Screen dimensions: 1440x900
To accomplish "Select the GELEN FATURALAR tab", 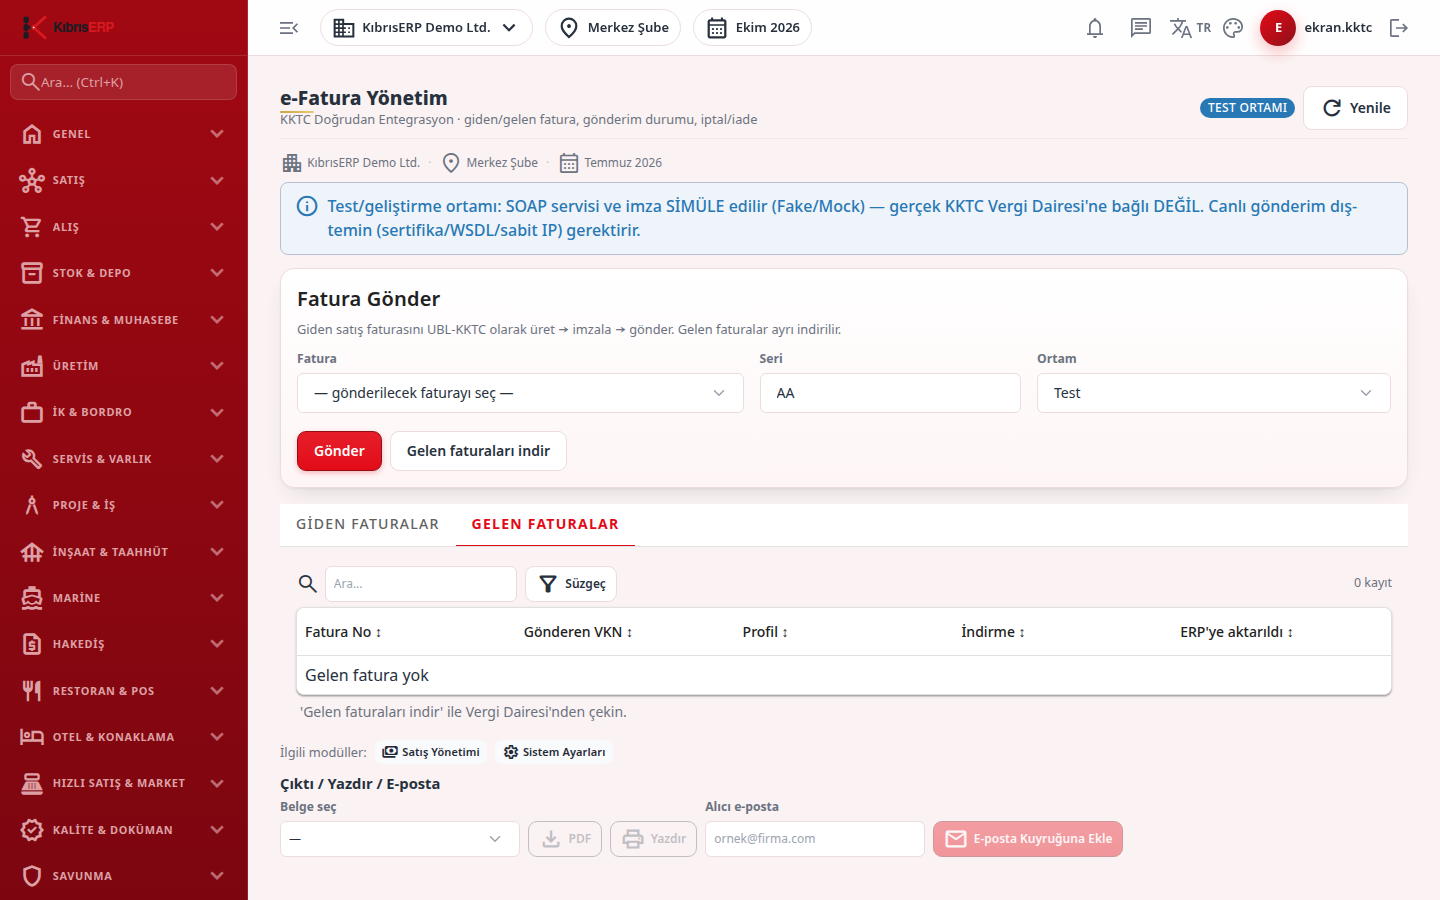I will (x=545, y=524).
